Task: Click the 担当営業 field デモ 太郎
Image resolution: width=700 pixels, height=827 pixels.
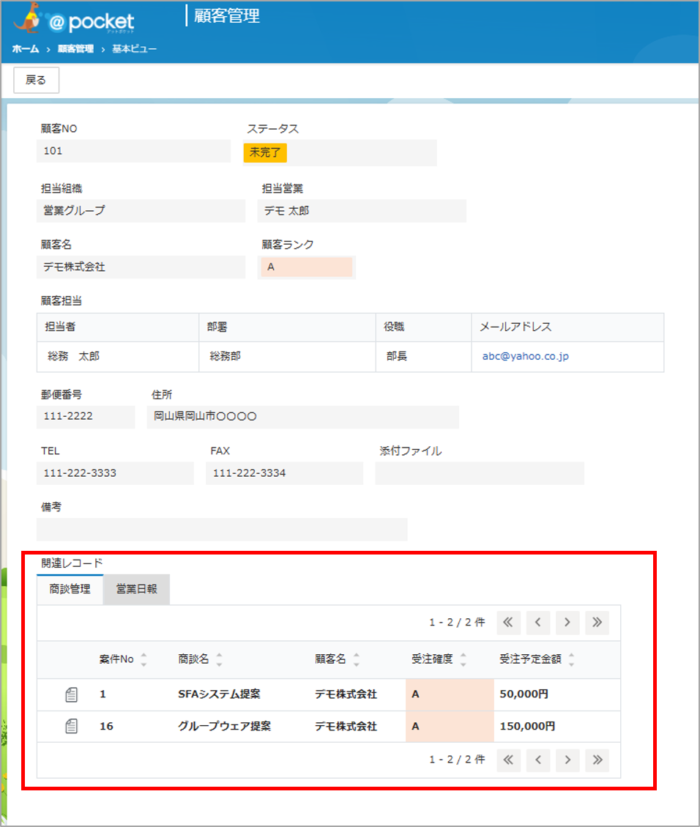Action: [x=362, y=211]
